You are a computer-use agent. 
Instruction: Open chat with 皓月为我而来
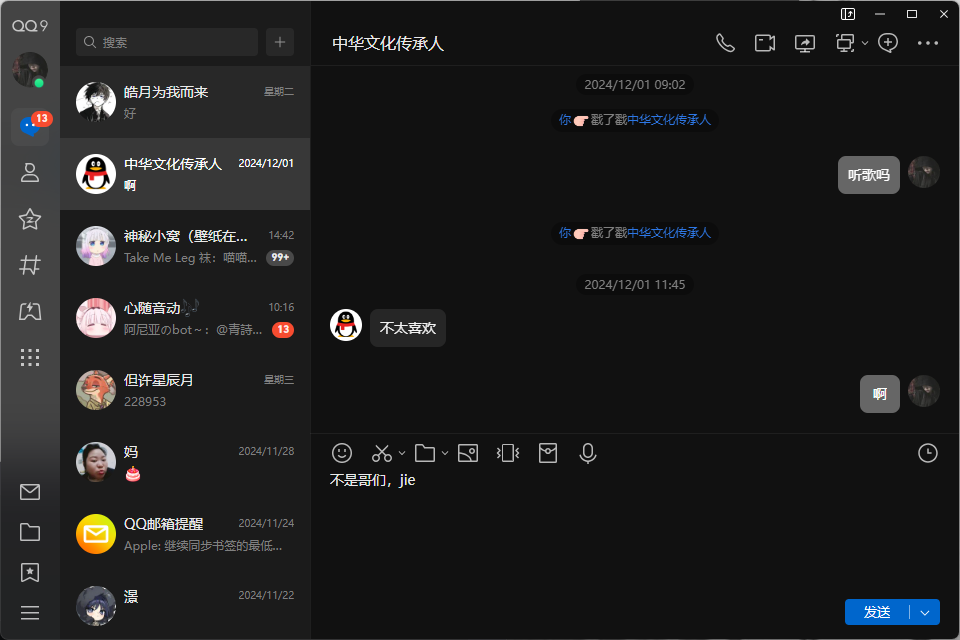[185, 102]
